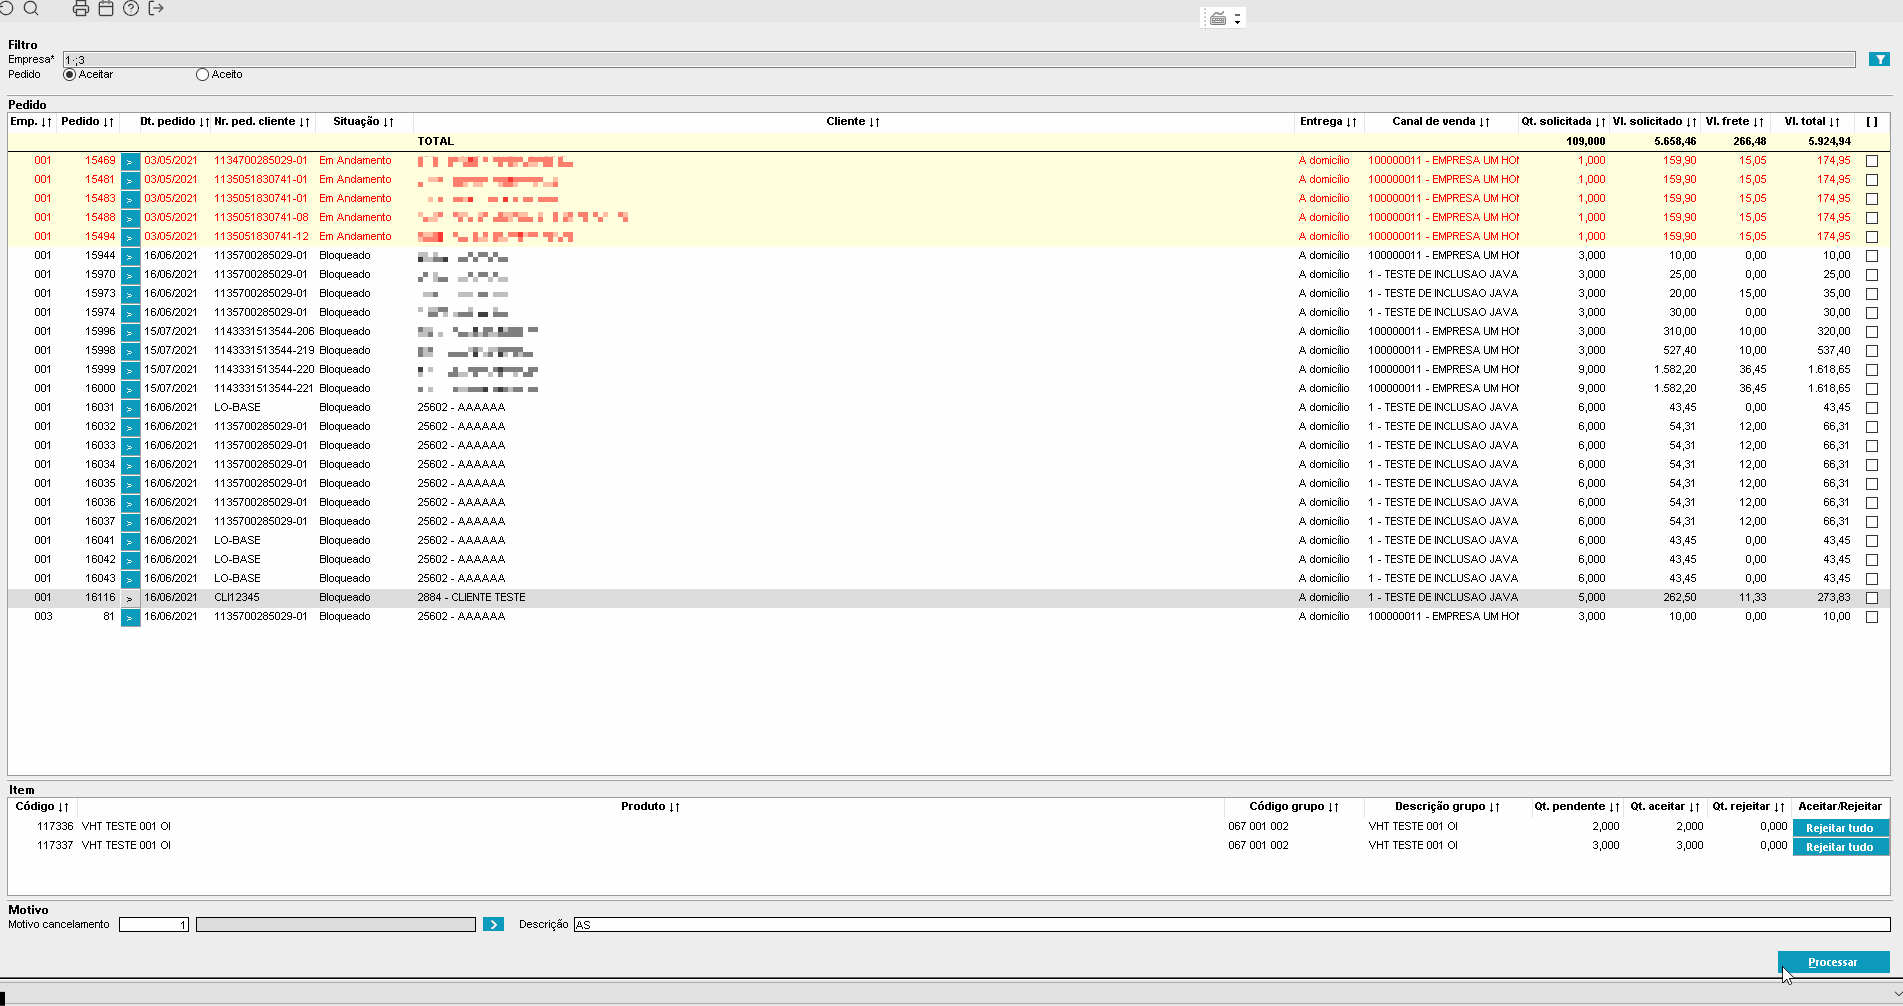Tick the checkbox for order 16116

click(x=1872, y=598)
